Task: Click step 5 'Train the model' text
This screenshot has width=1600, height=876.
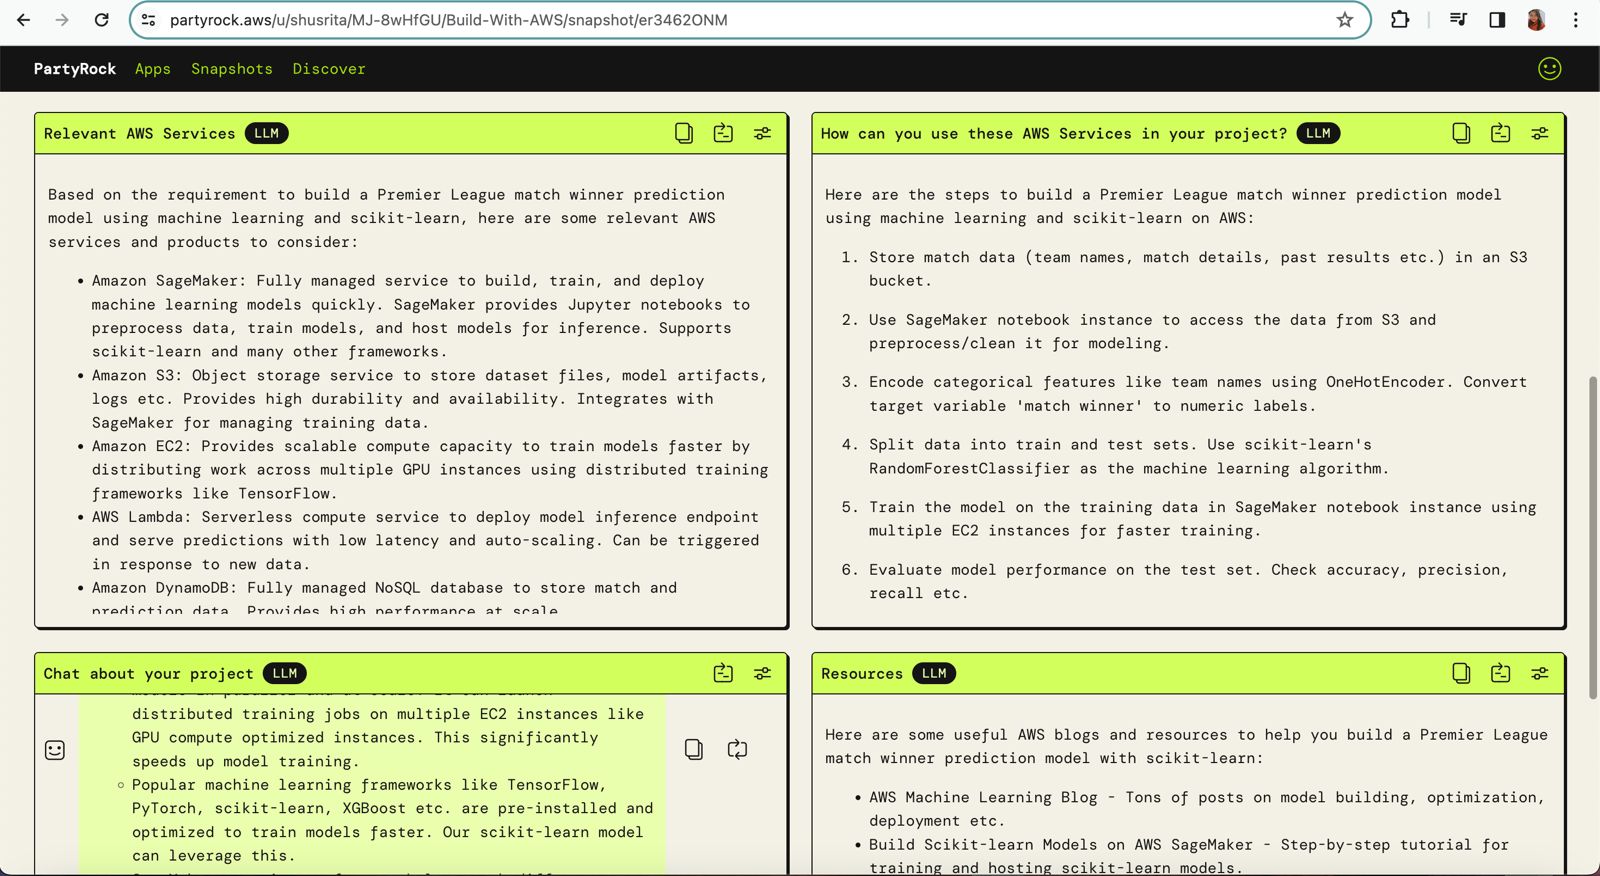Action: 1202,519
